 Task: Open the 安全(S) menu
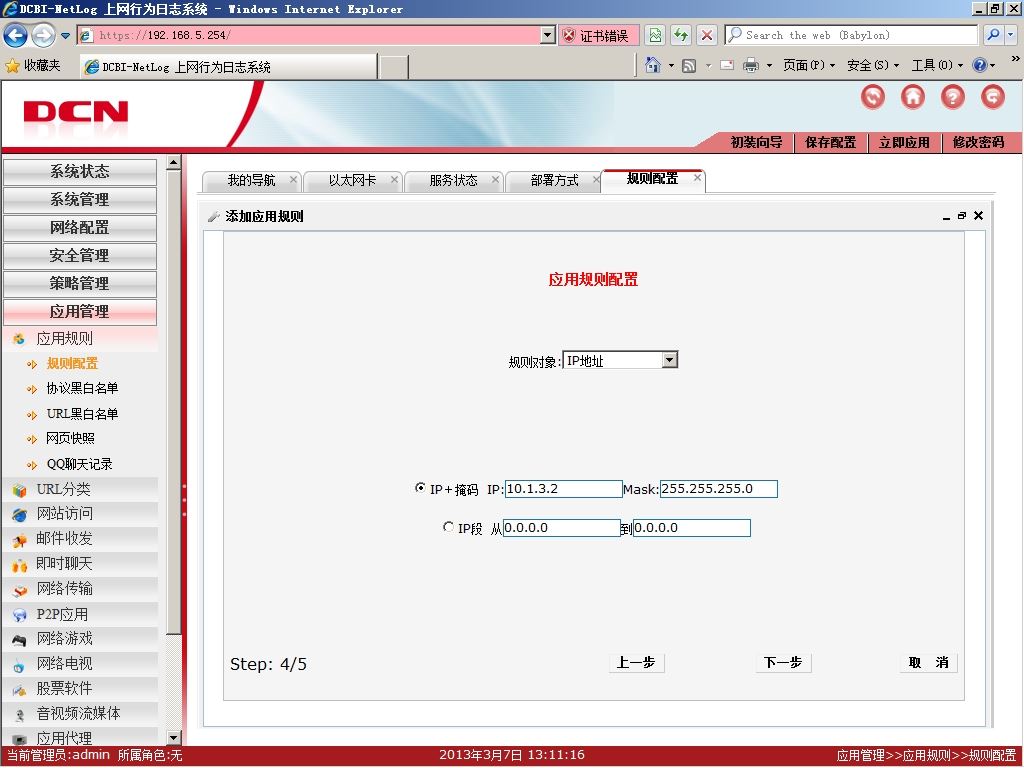872,65
